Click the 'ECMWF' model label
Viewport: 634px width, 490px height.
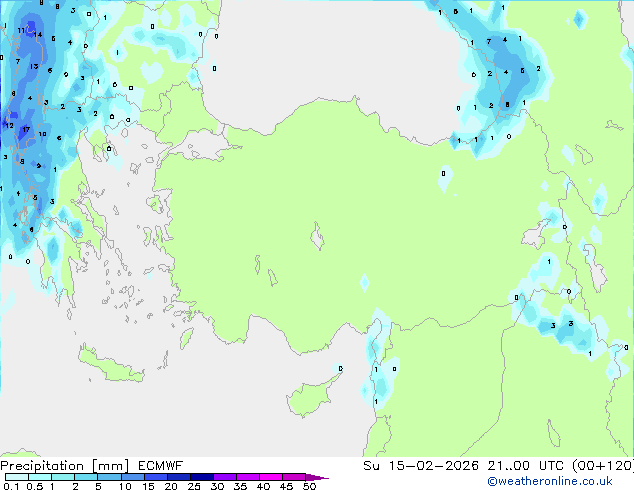(161, 466)
